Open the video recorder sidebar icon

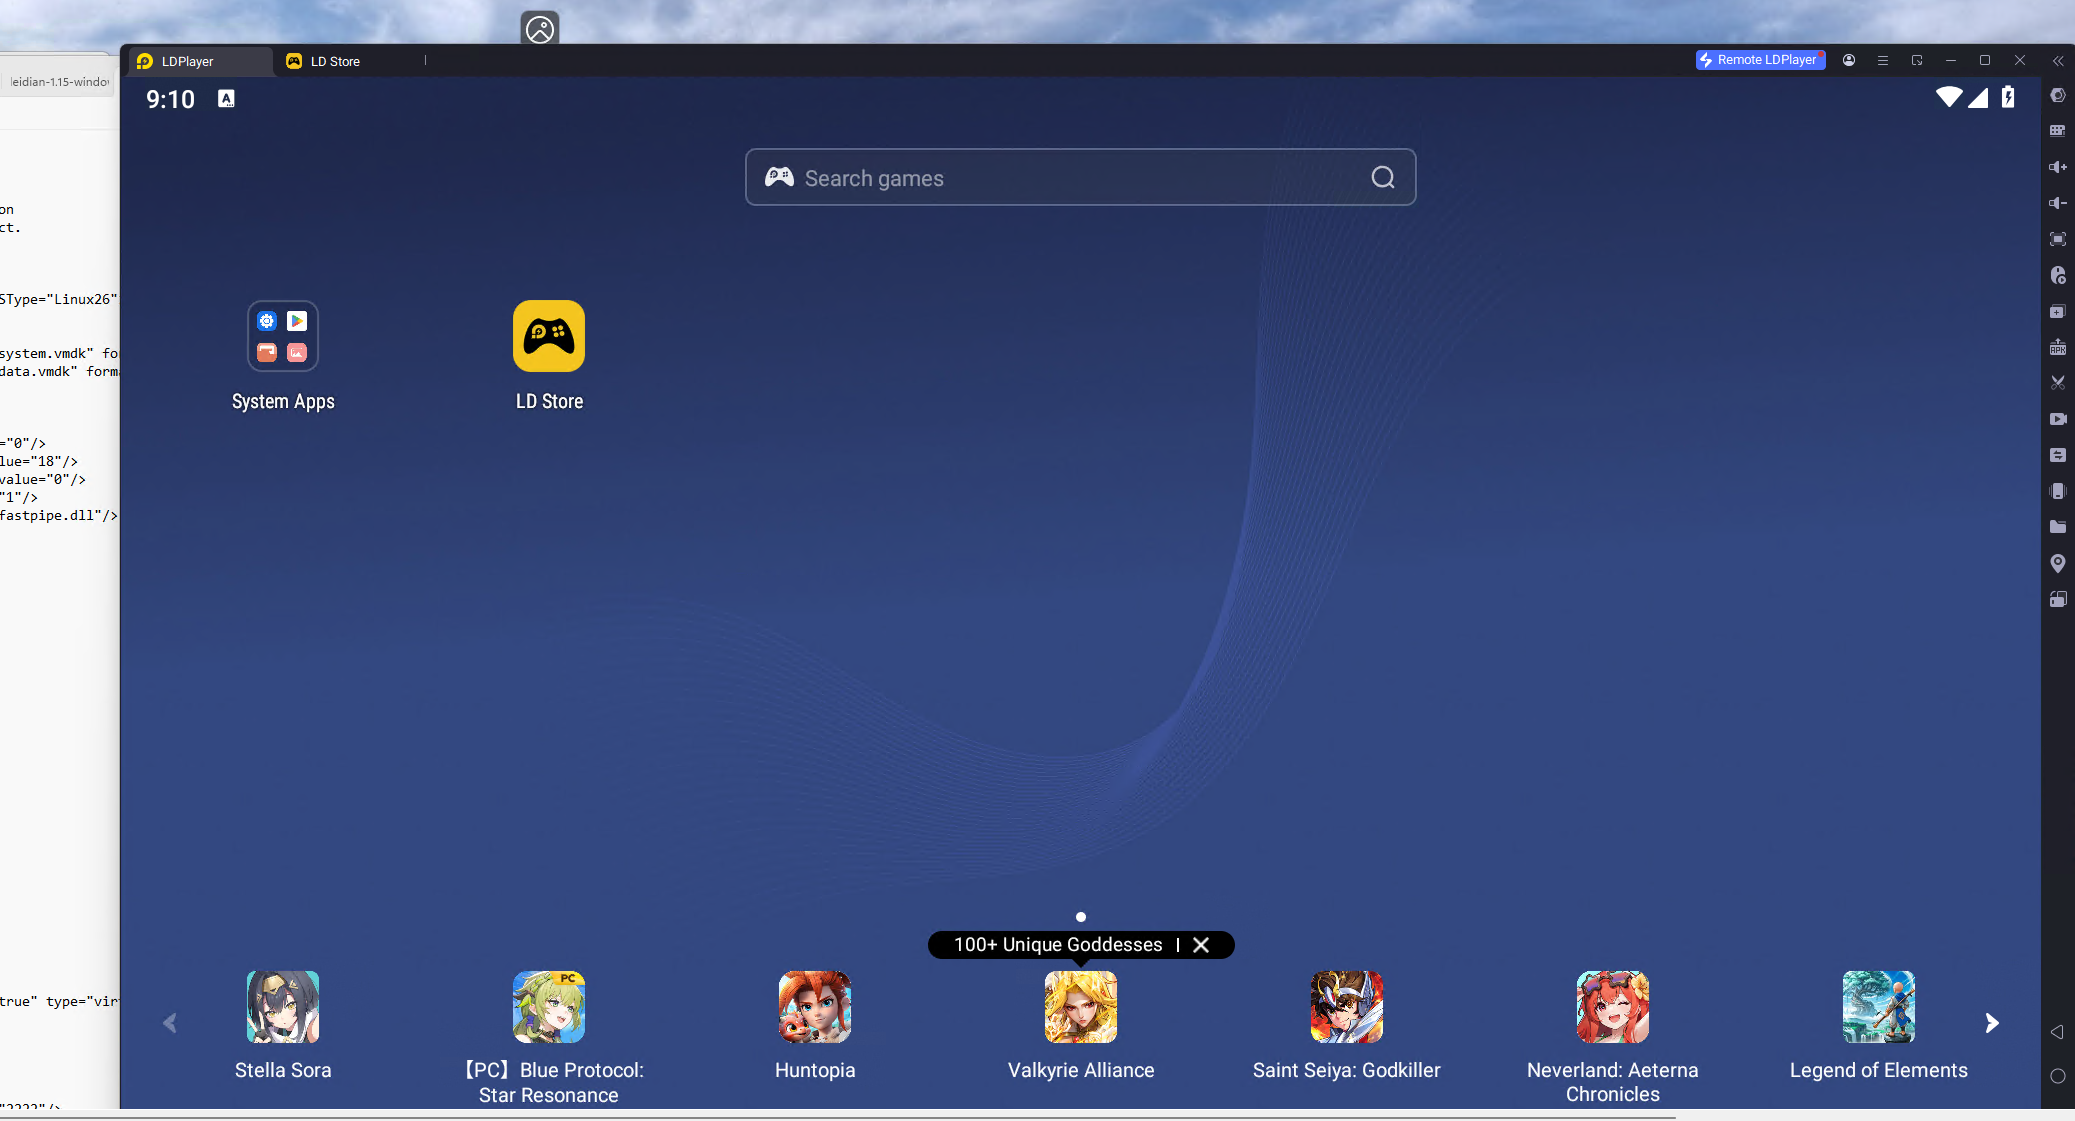(x=2057, y=419)
